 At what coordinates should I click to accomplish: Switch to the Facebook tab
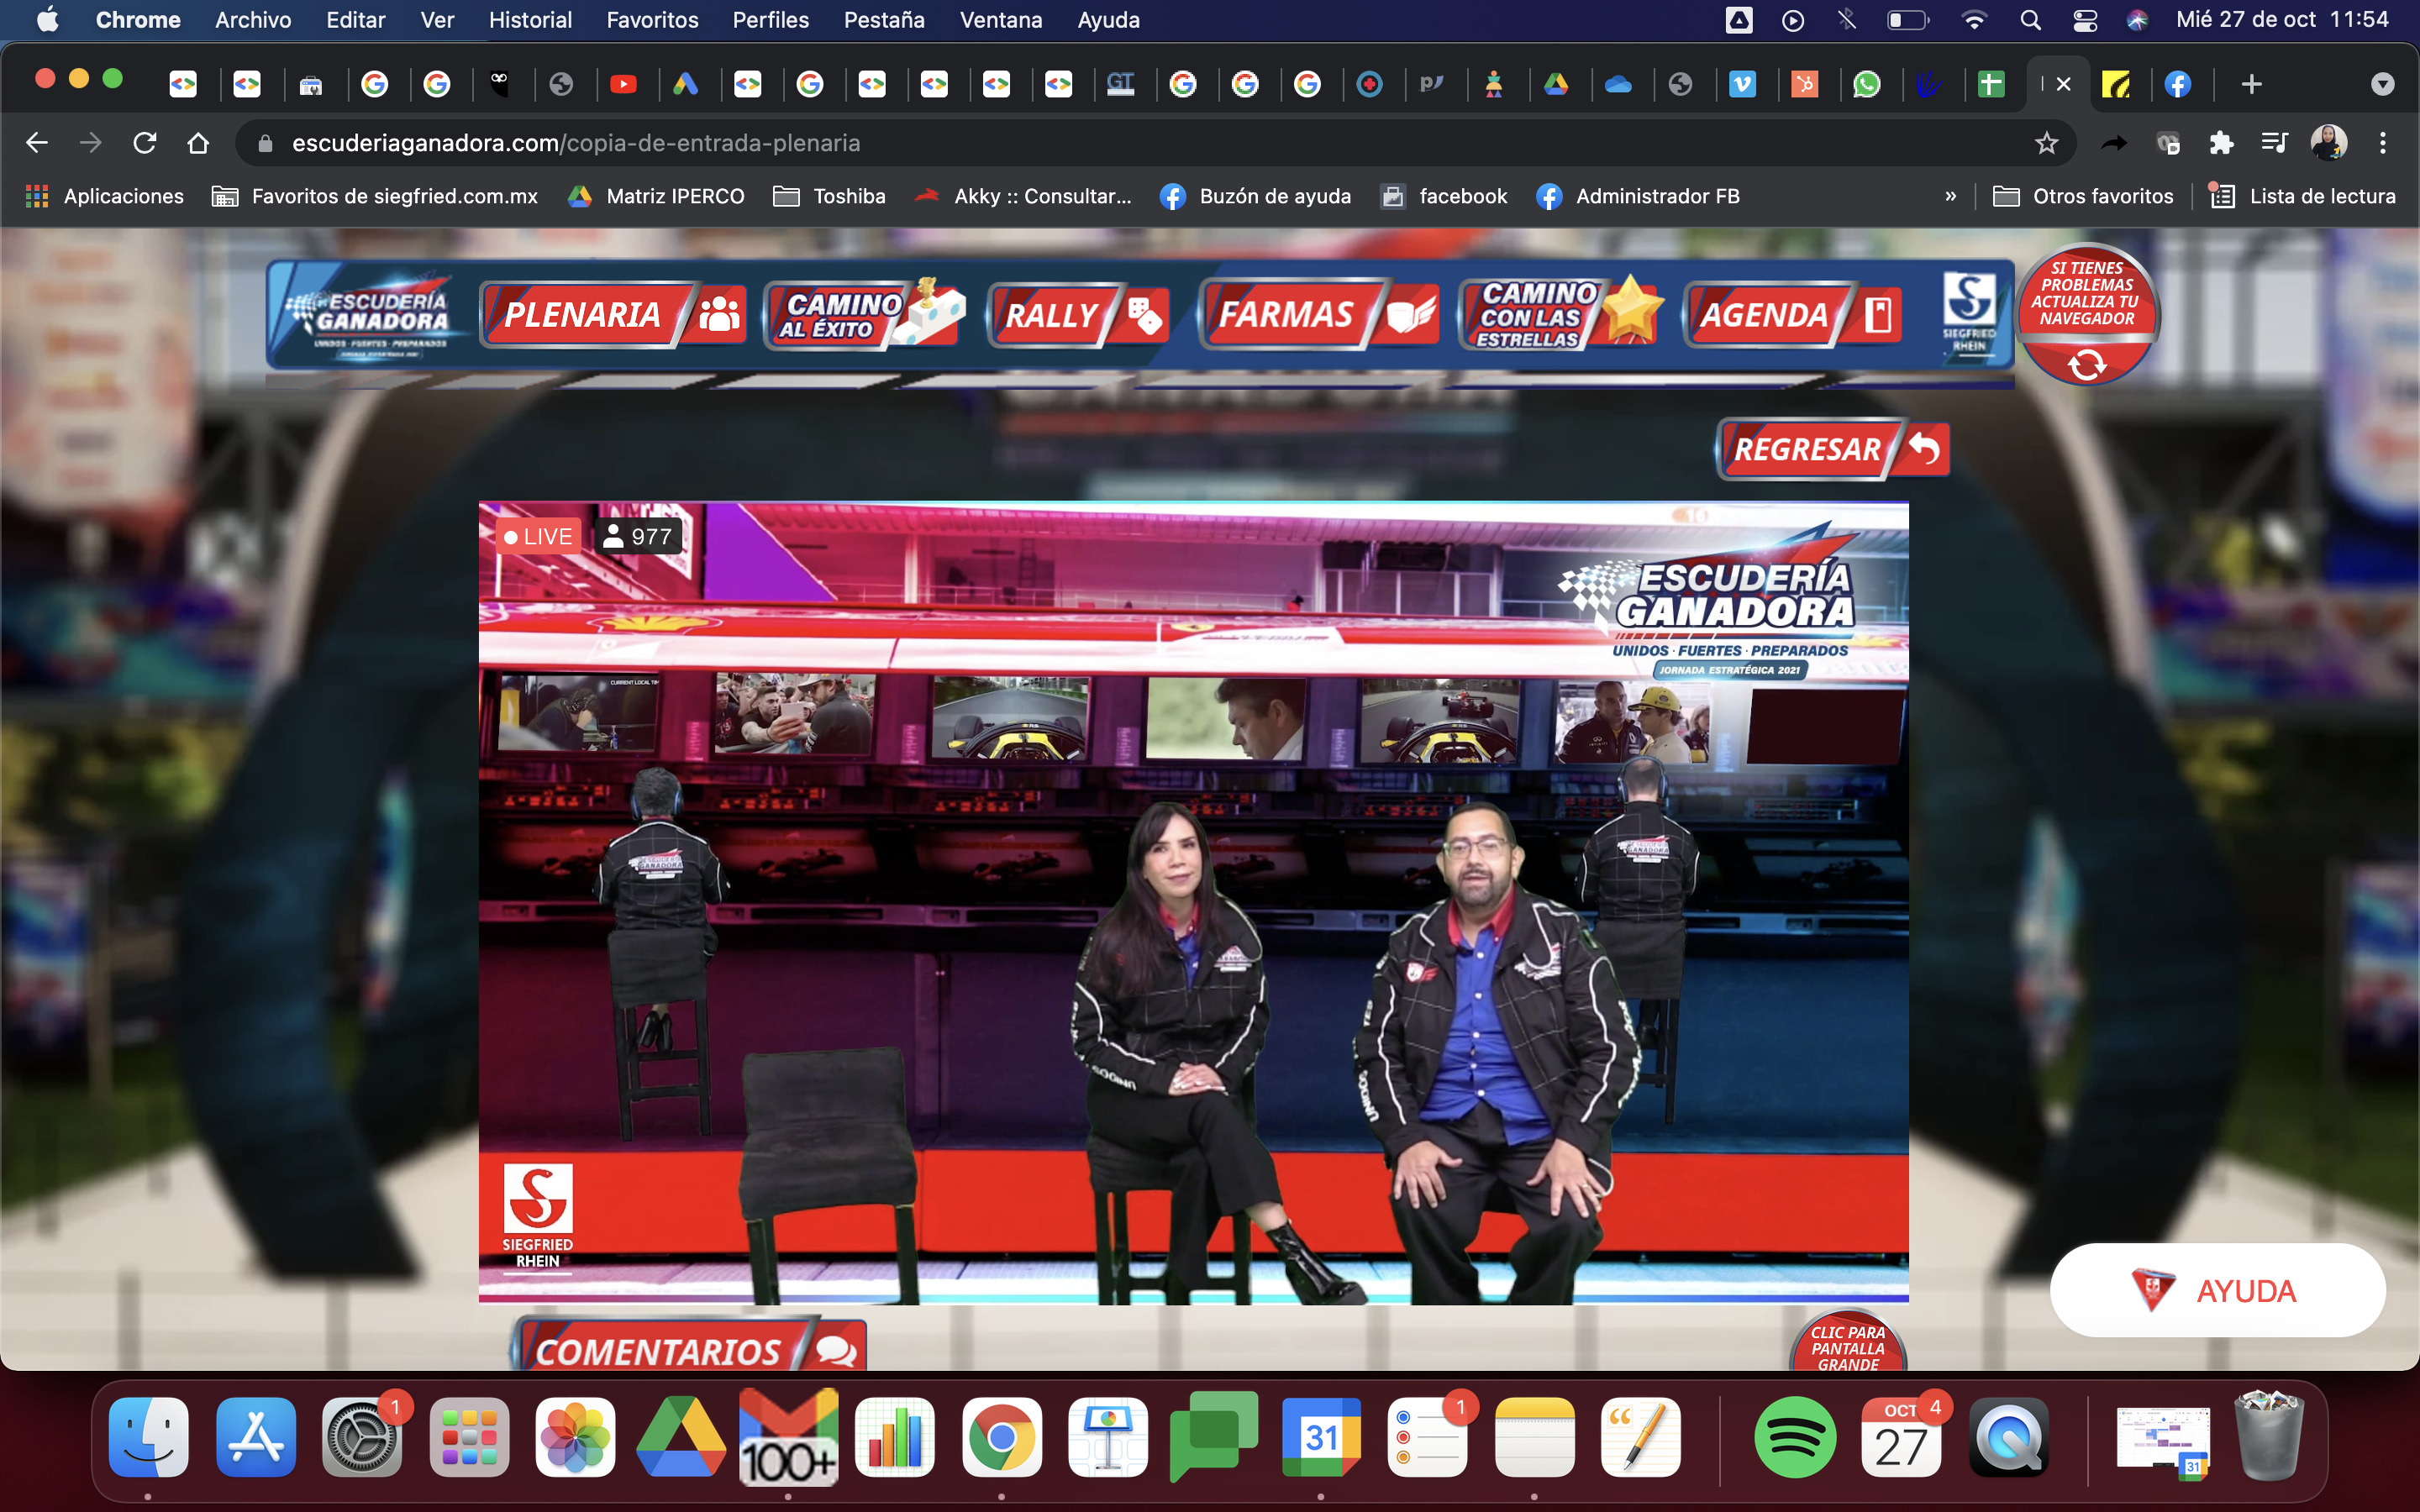coord(2178,84)
